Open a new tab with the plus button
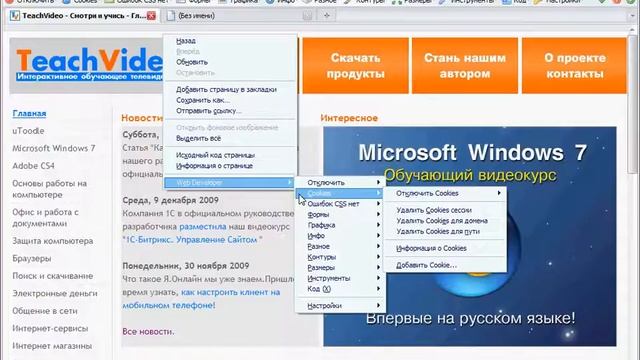The height and width of the screenshot is (360, 640). click(x=327, y=16)
